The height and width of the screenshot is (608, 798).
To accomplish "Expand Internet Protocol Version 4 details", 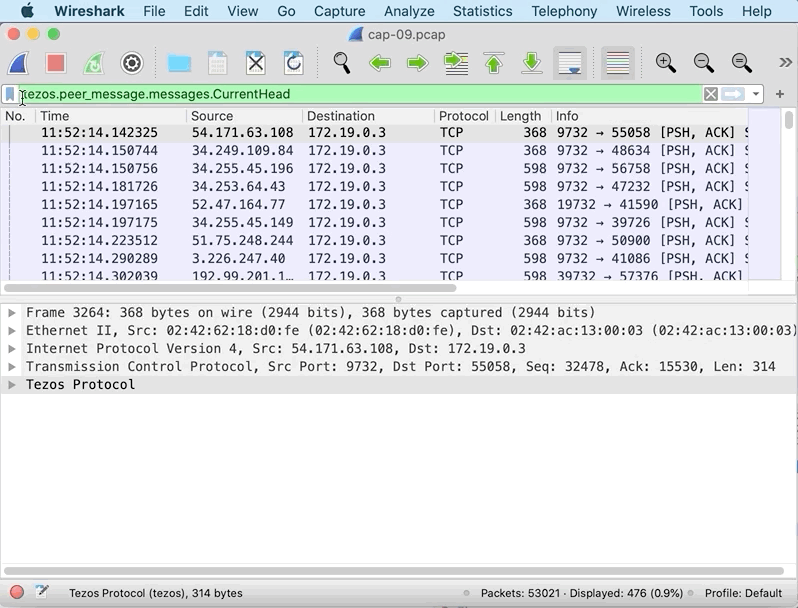I will tap(11, 349).
